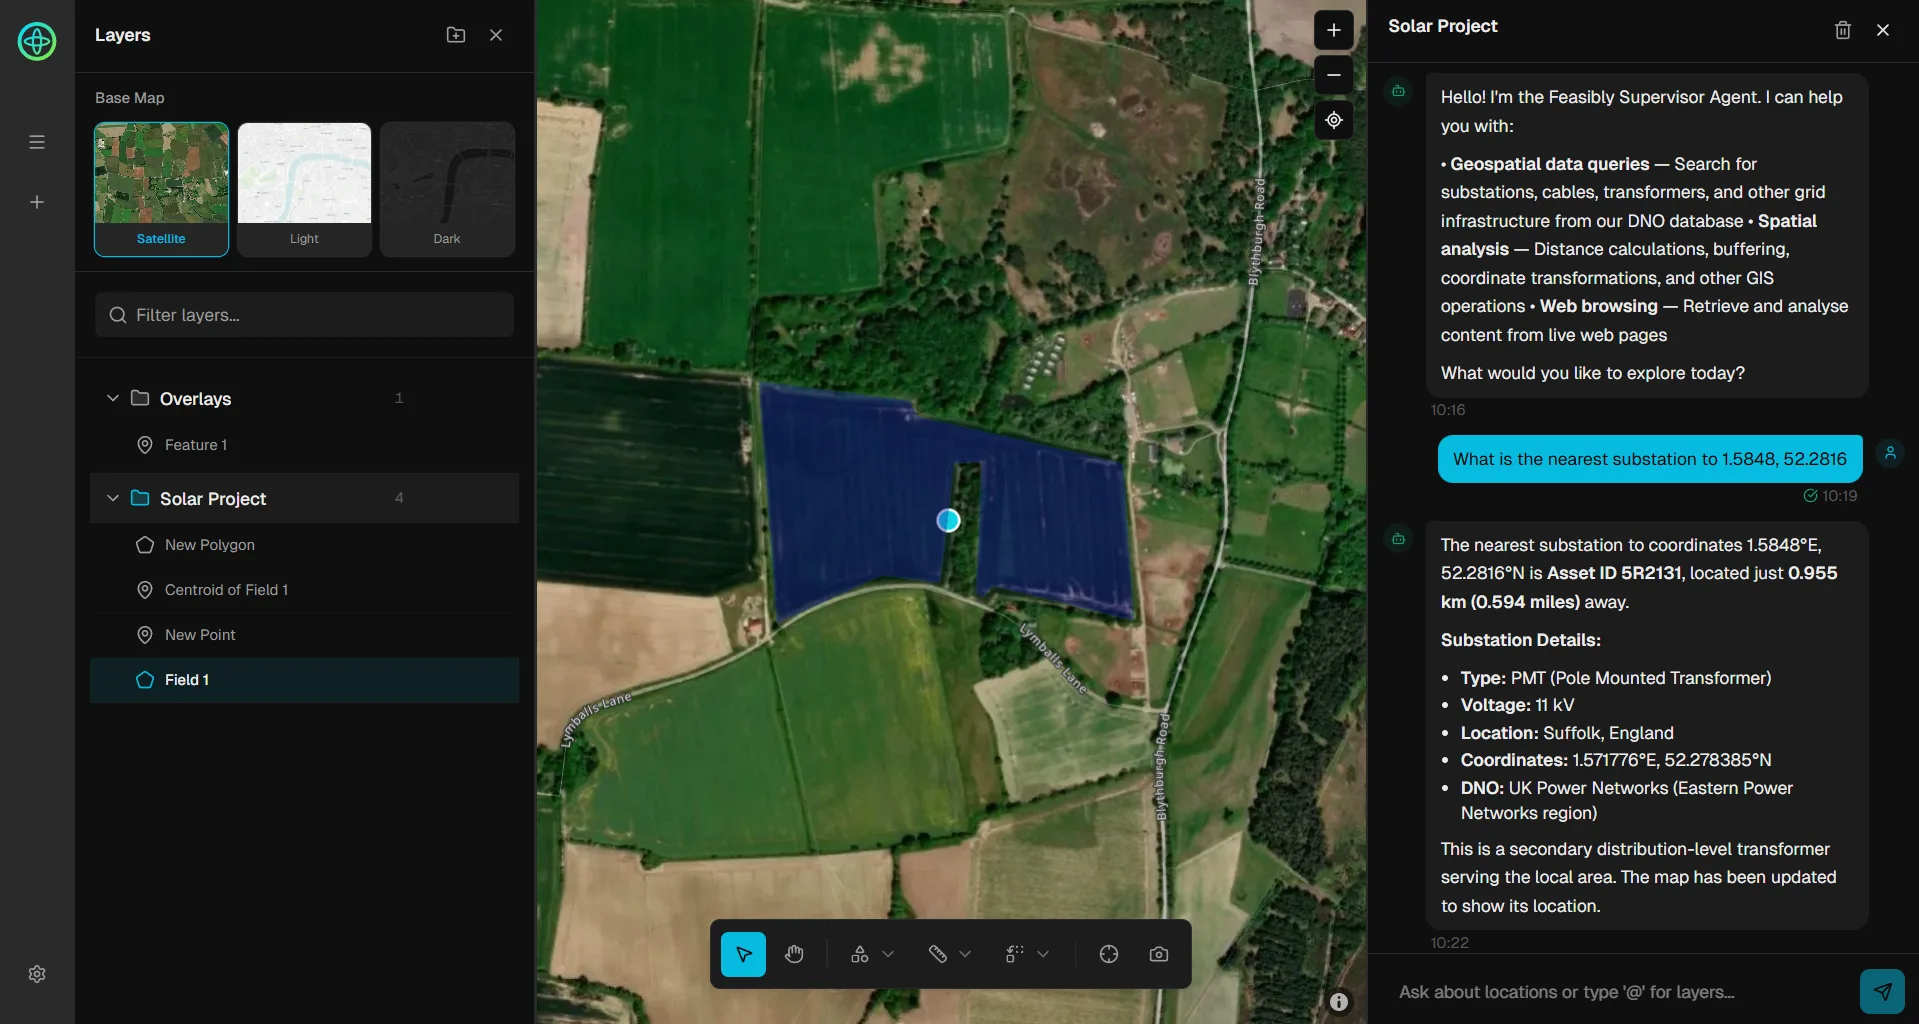1919x1024 pixels.
Task: Switch to the Dark base map
Action: (x=447, y=190)
